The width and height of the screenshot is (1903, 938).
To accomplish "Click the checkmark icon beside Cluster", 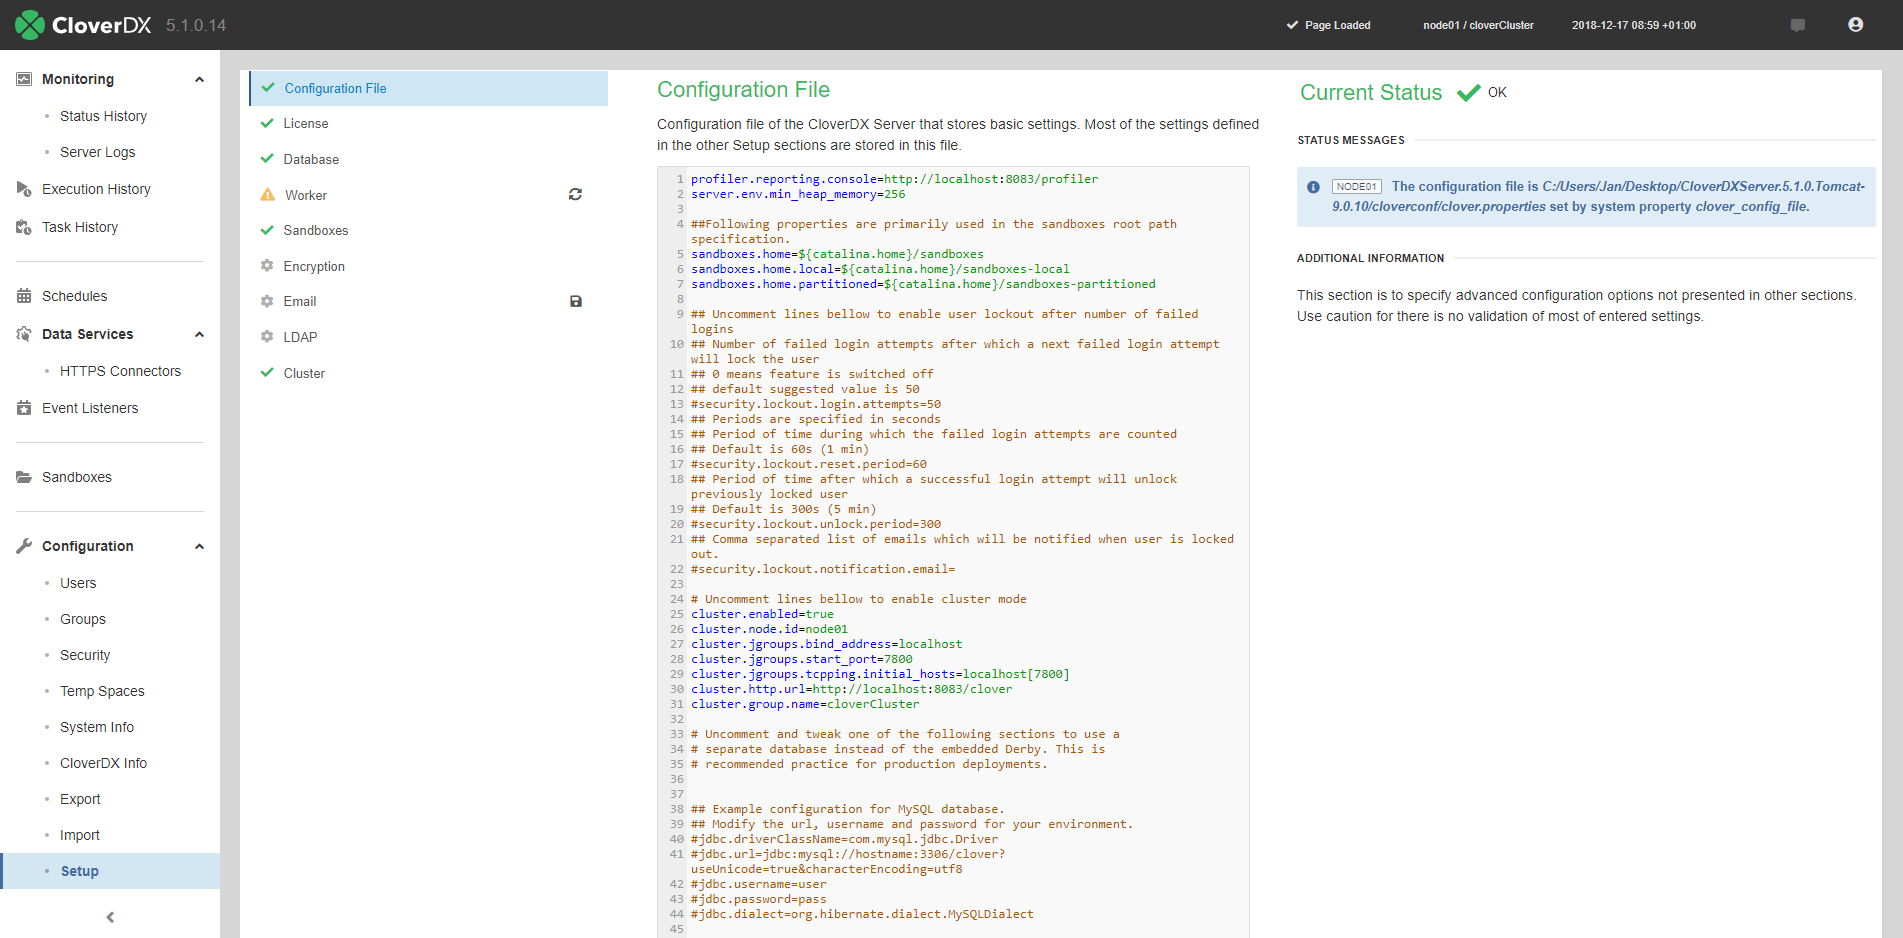I will click(267, 373).
